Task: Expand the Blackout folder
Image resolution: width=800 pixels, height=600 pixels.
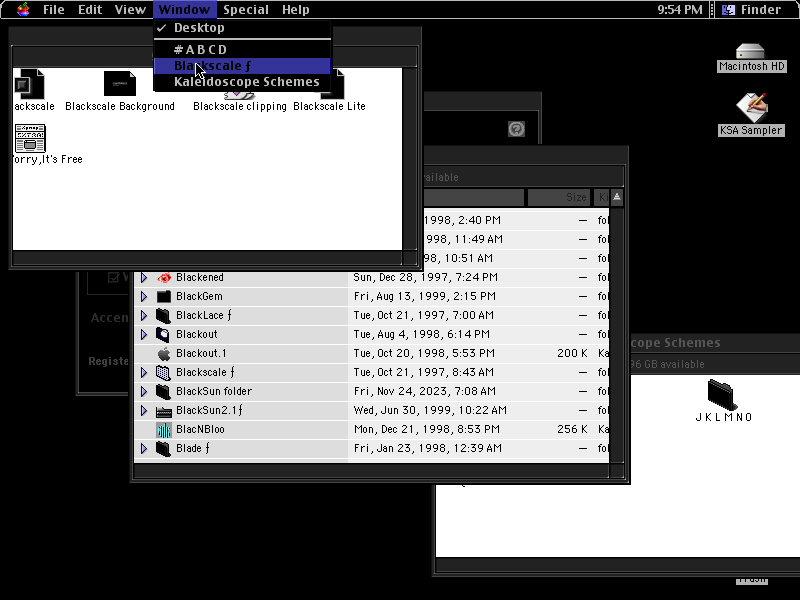Action: pos(144,334)
